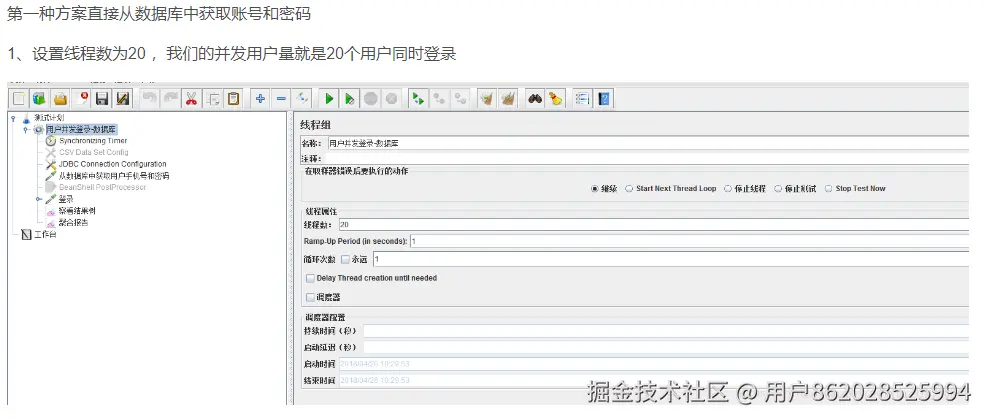Image resolution: width=985 pixels, height=419 pixels.
Task: Click the Open file folder icon
Action: pos(61,99)
